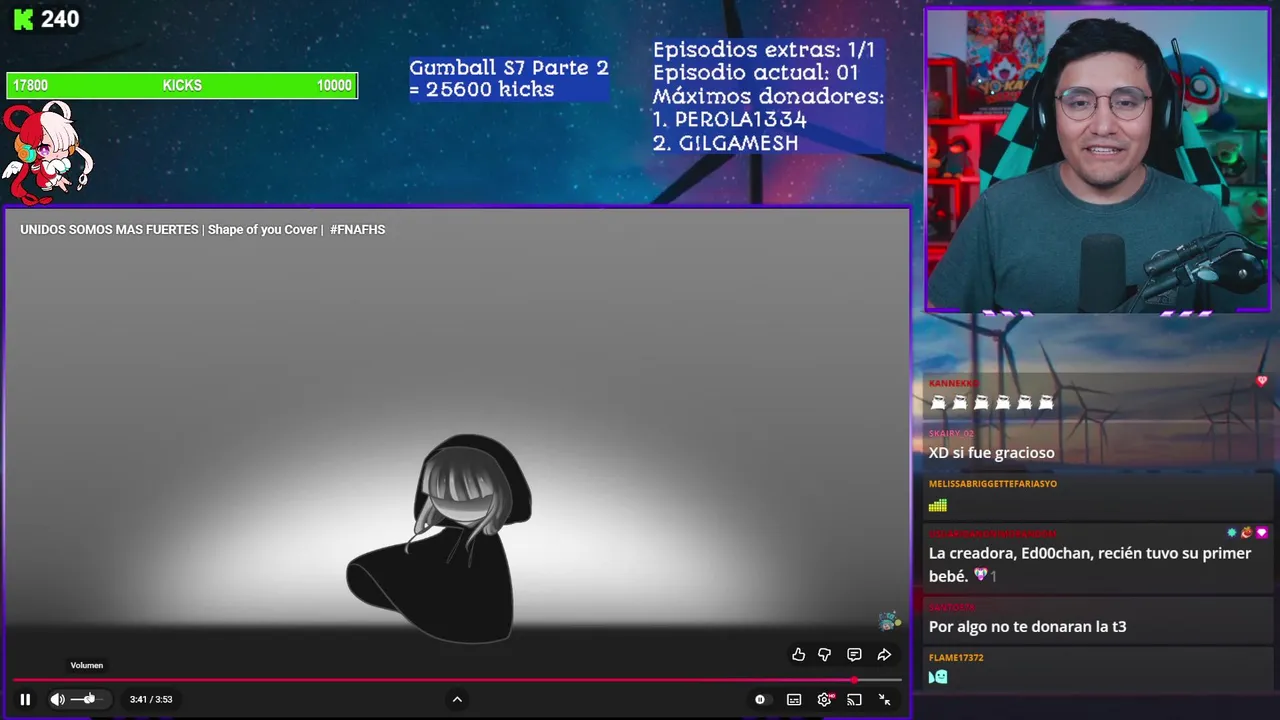This screenshot has height=720, width=1280.
Task: Click chat message 'XD si fue gracioso'
Action: tap(992, 453)
